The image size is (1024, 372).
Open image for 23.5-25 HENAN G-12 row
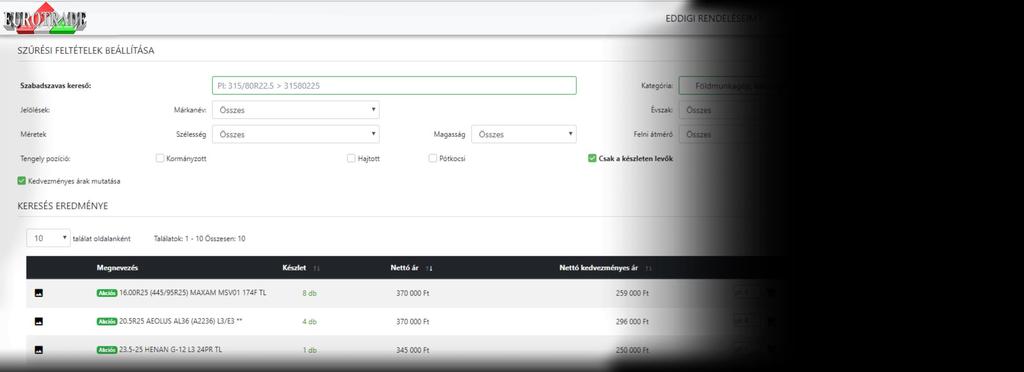tap(39, 350)
